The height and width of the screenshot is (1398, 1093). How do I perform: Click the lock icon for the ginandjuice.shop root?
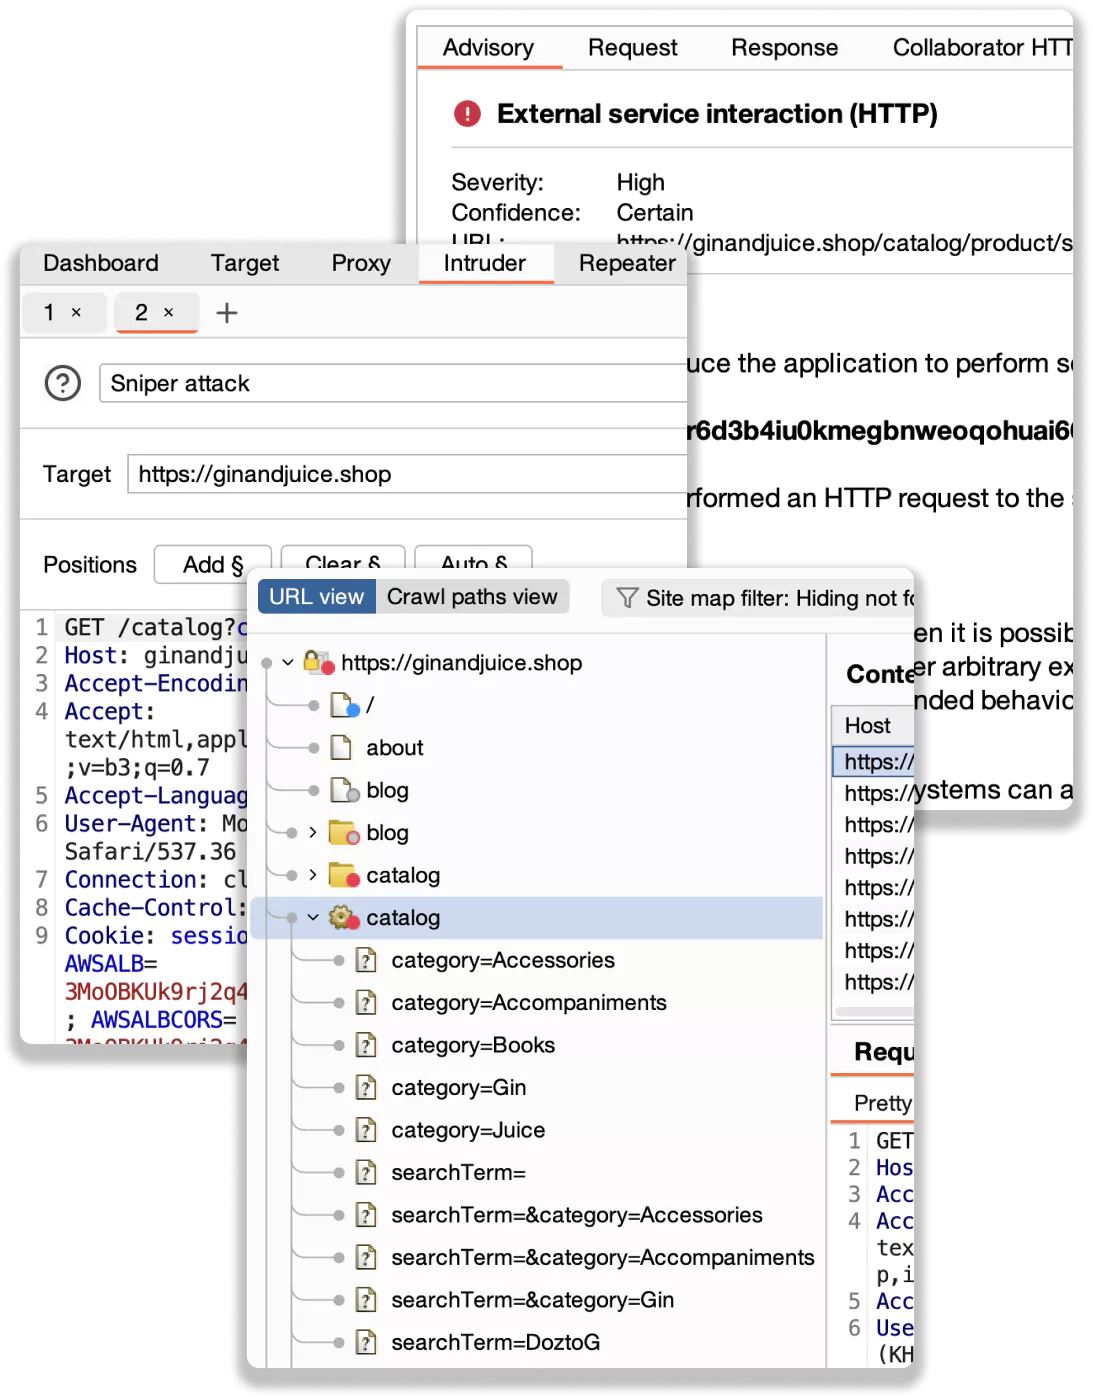(318, 662)
